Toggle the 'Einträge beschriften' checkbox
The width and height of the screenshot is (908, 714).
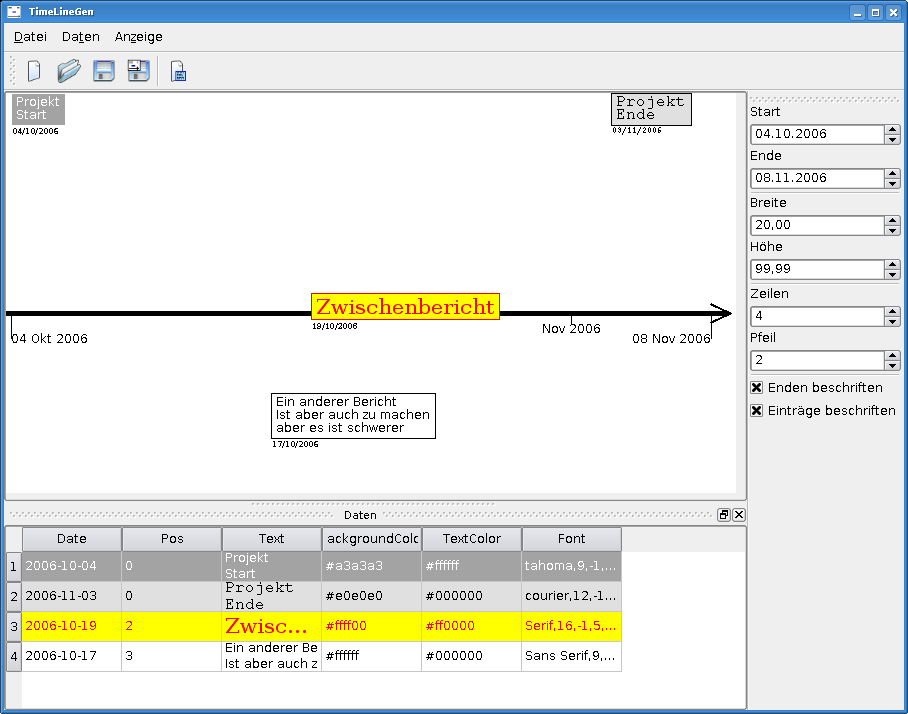(757, 410)
